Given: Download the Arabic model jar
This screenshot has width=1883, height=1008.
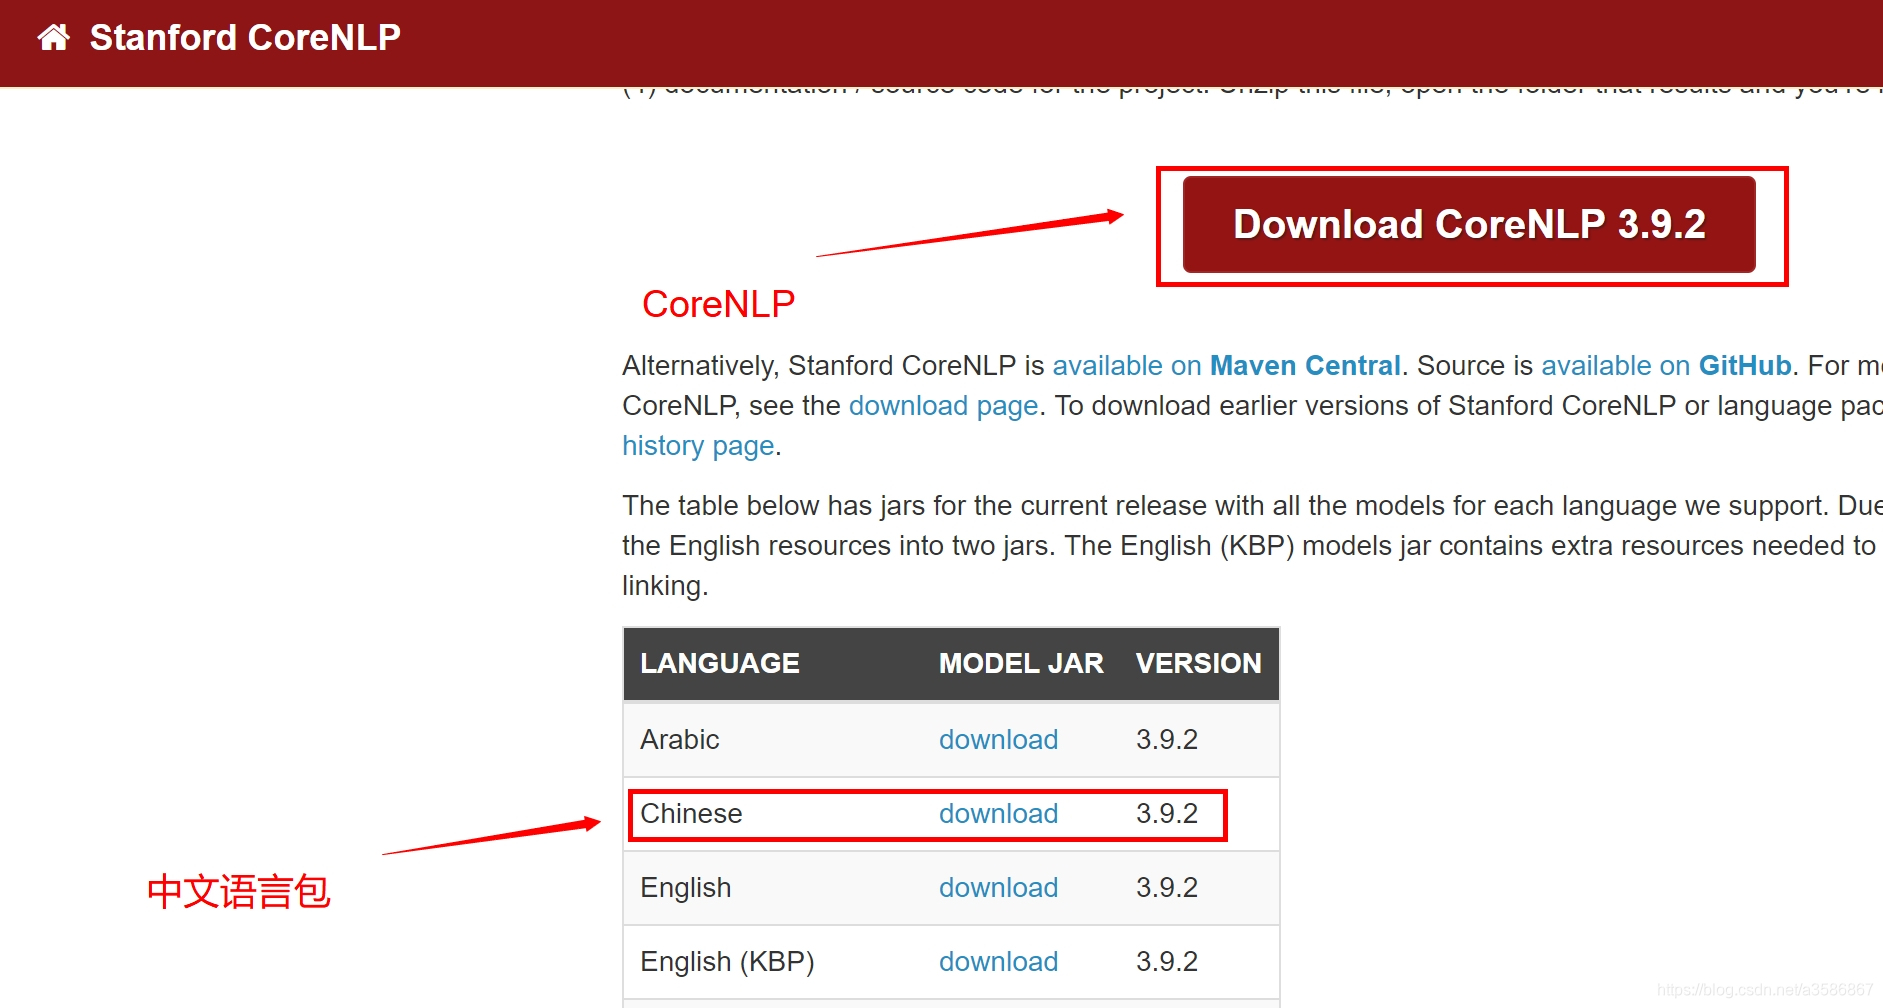Looking at the screenshot, I should [998, 740].
